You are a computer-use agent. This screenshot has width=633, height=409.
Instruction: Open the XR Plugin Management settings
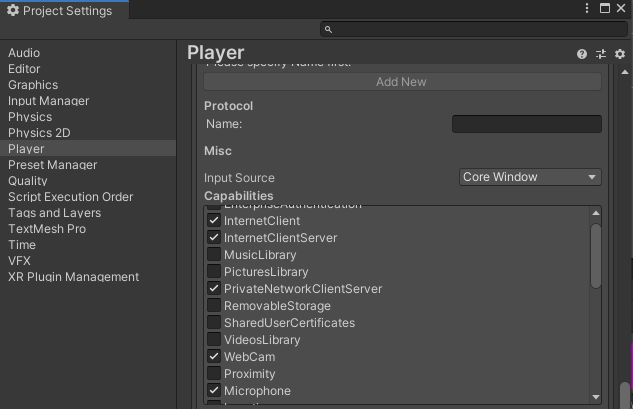tap(88, 277)
